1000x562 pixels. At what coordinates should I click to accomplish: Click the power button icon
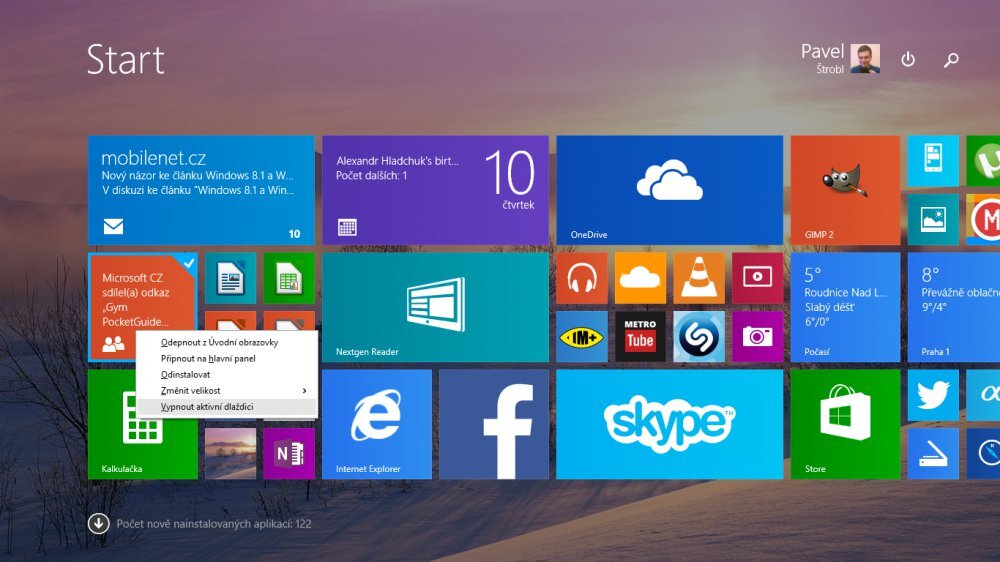pyautogui.click(x=908, y=59)
